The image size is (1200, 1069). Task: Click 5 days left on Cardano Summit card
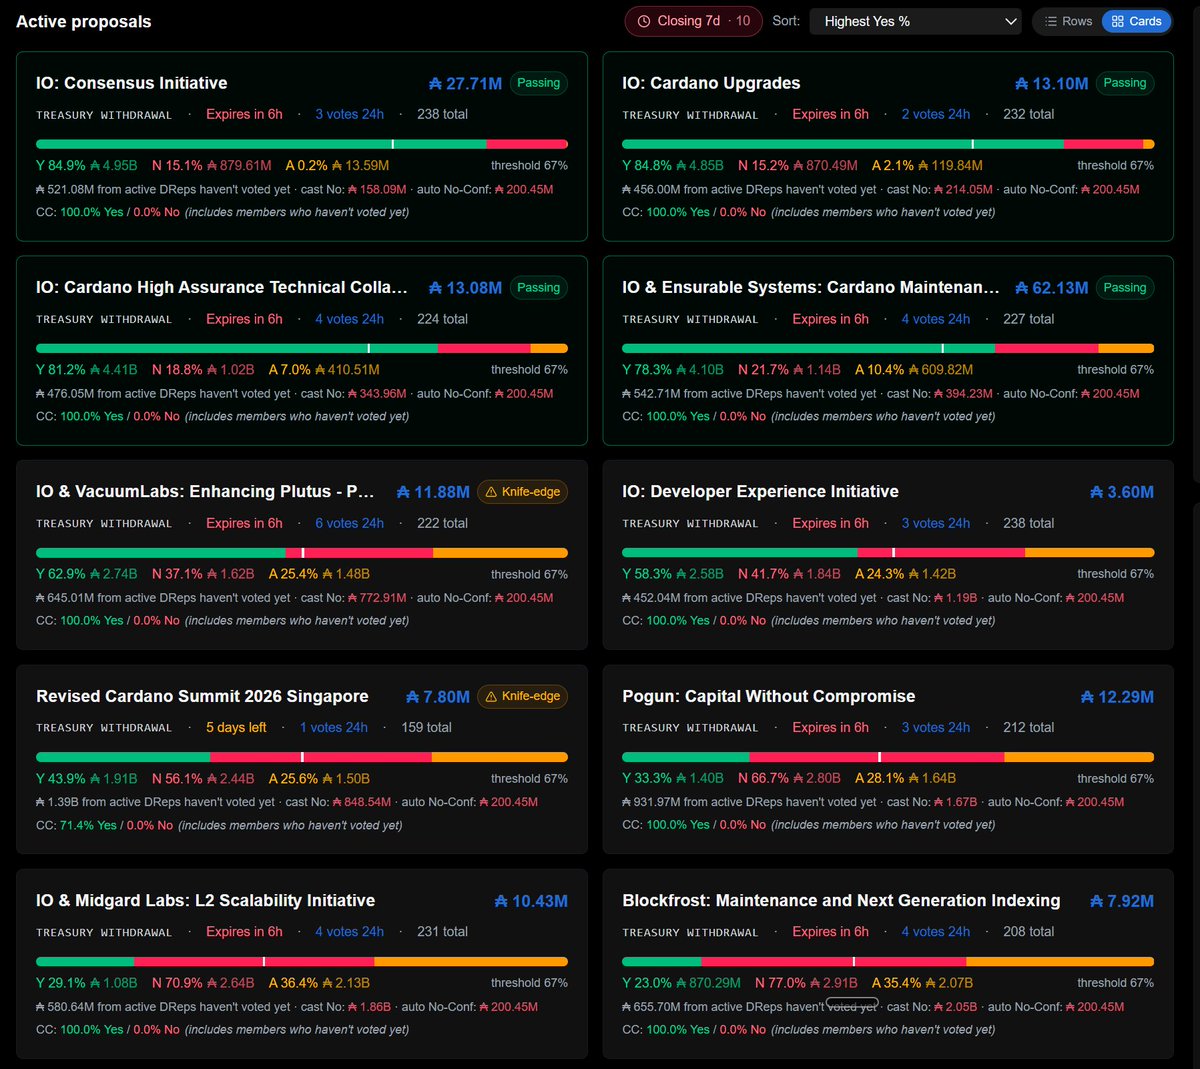point(236,727)
